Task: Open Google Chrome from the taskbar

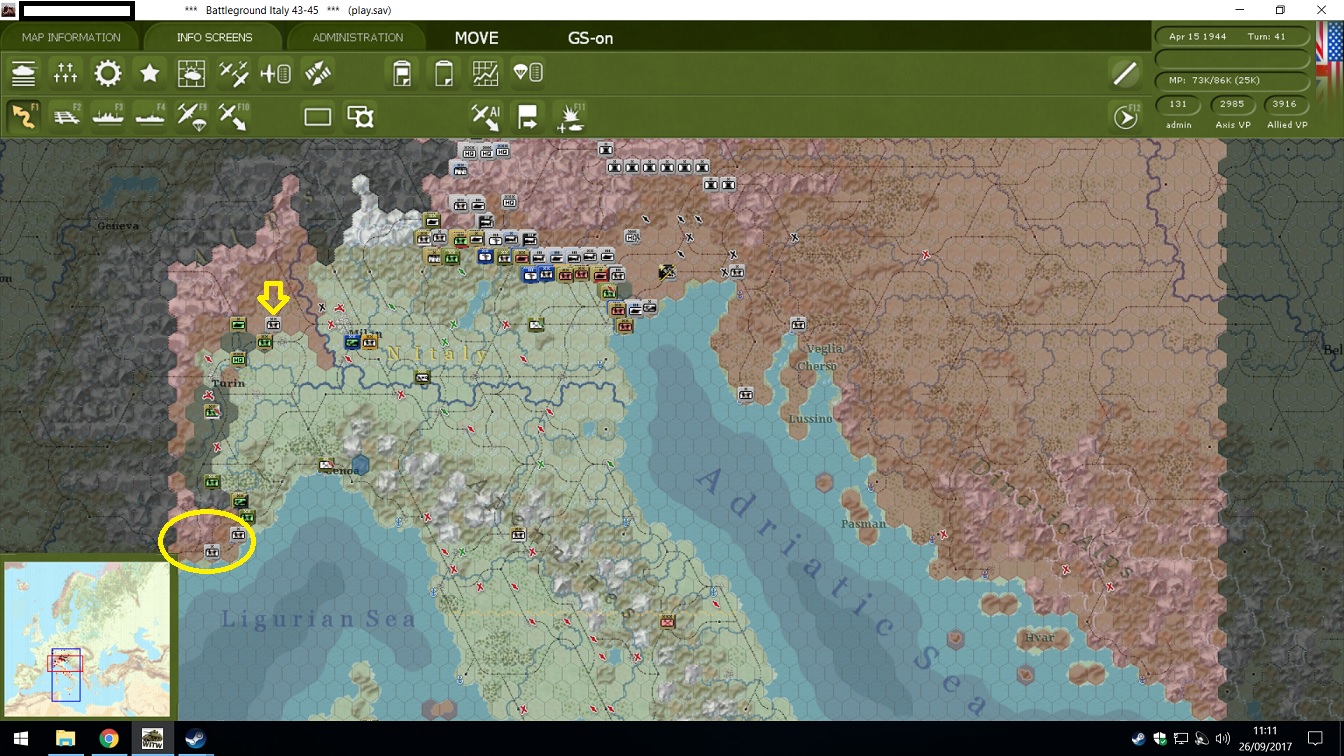Action: point(109,739)
